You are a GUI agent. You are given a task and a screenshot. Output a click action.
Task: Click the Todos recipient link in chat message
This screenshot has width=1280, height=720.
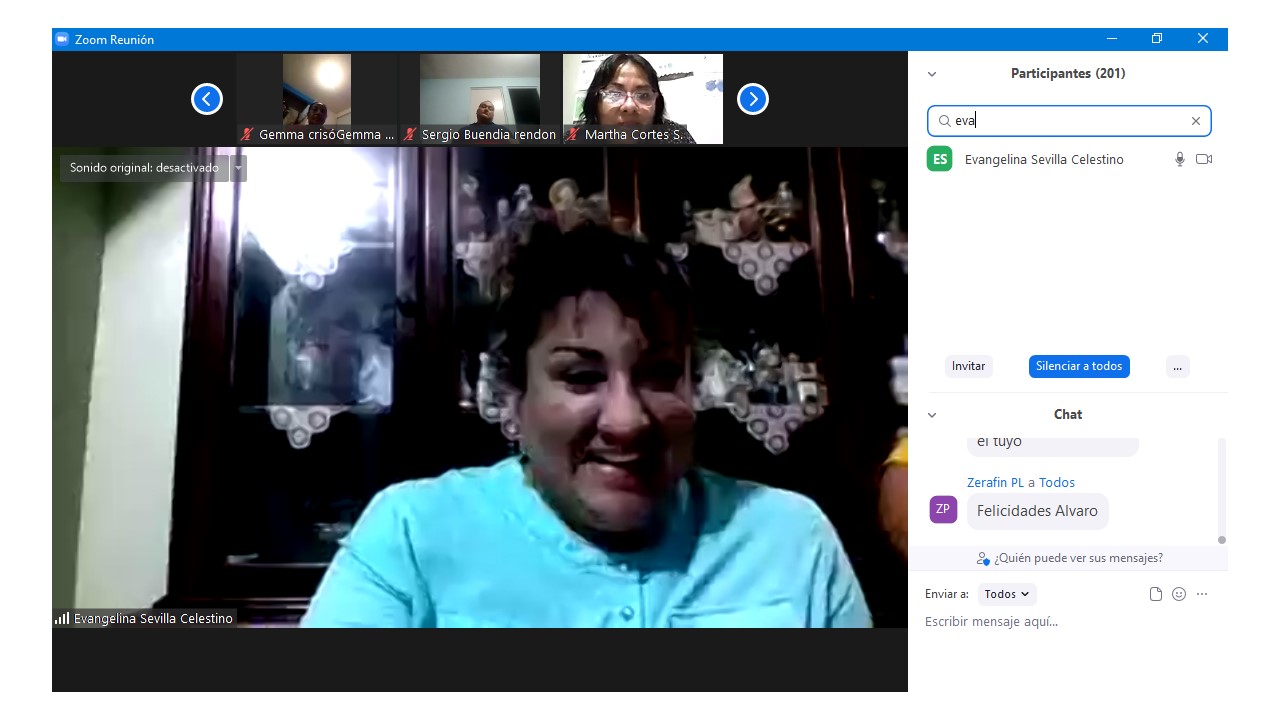coord(1057,482)
